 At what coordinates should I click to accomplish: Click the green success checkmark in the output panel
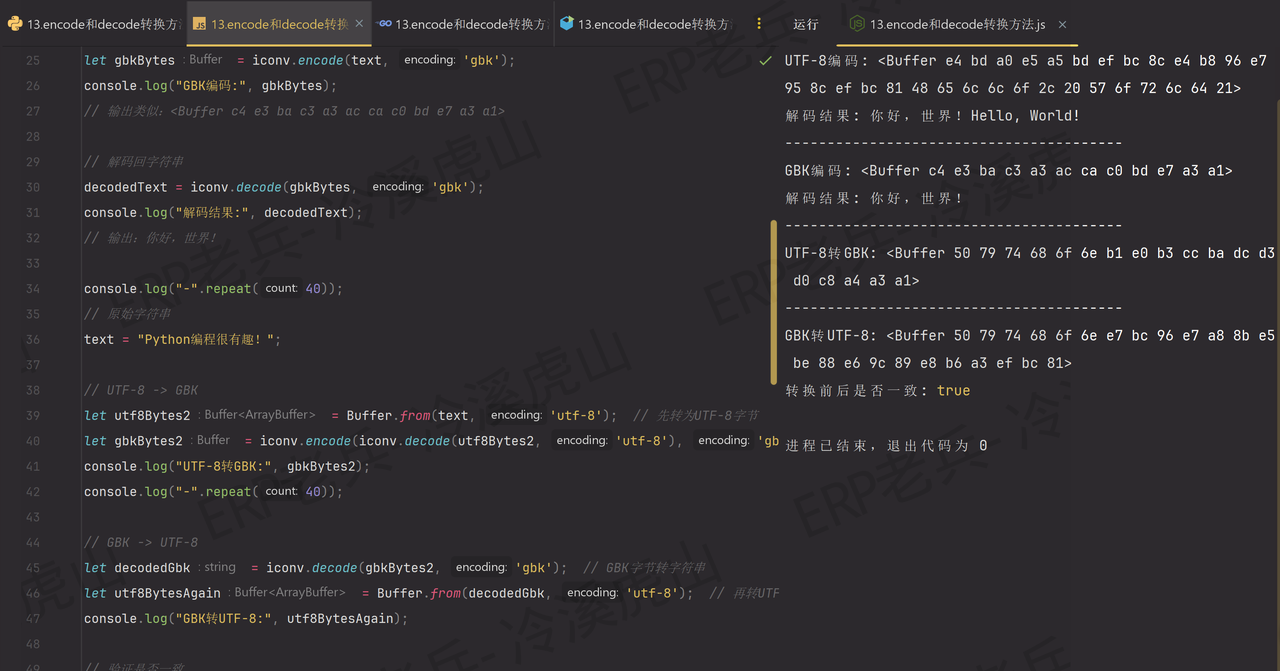click(x=765, y=60)
